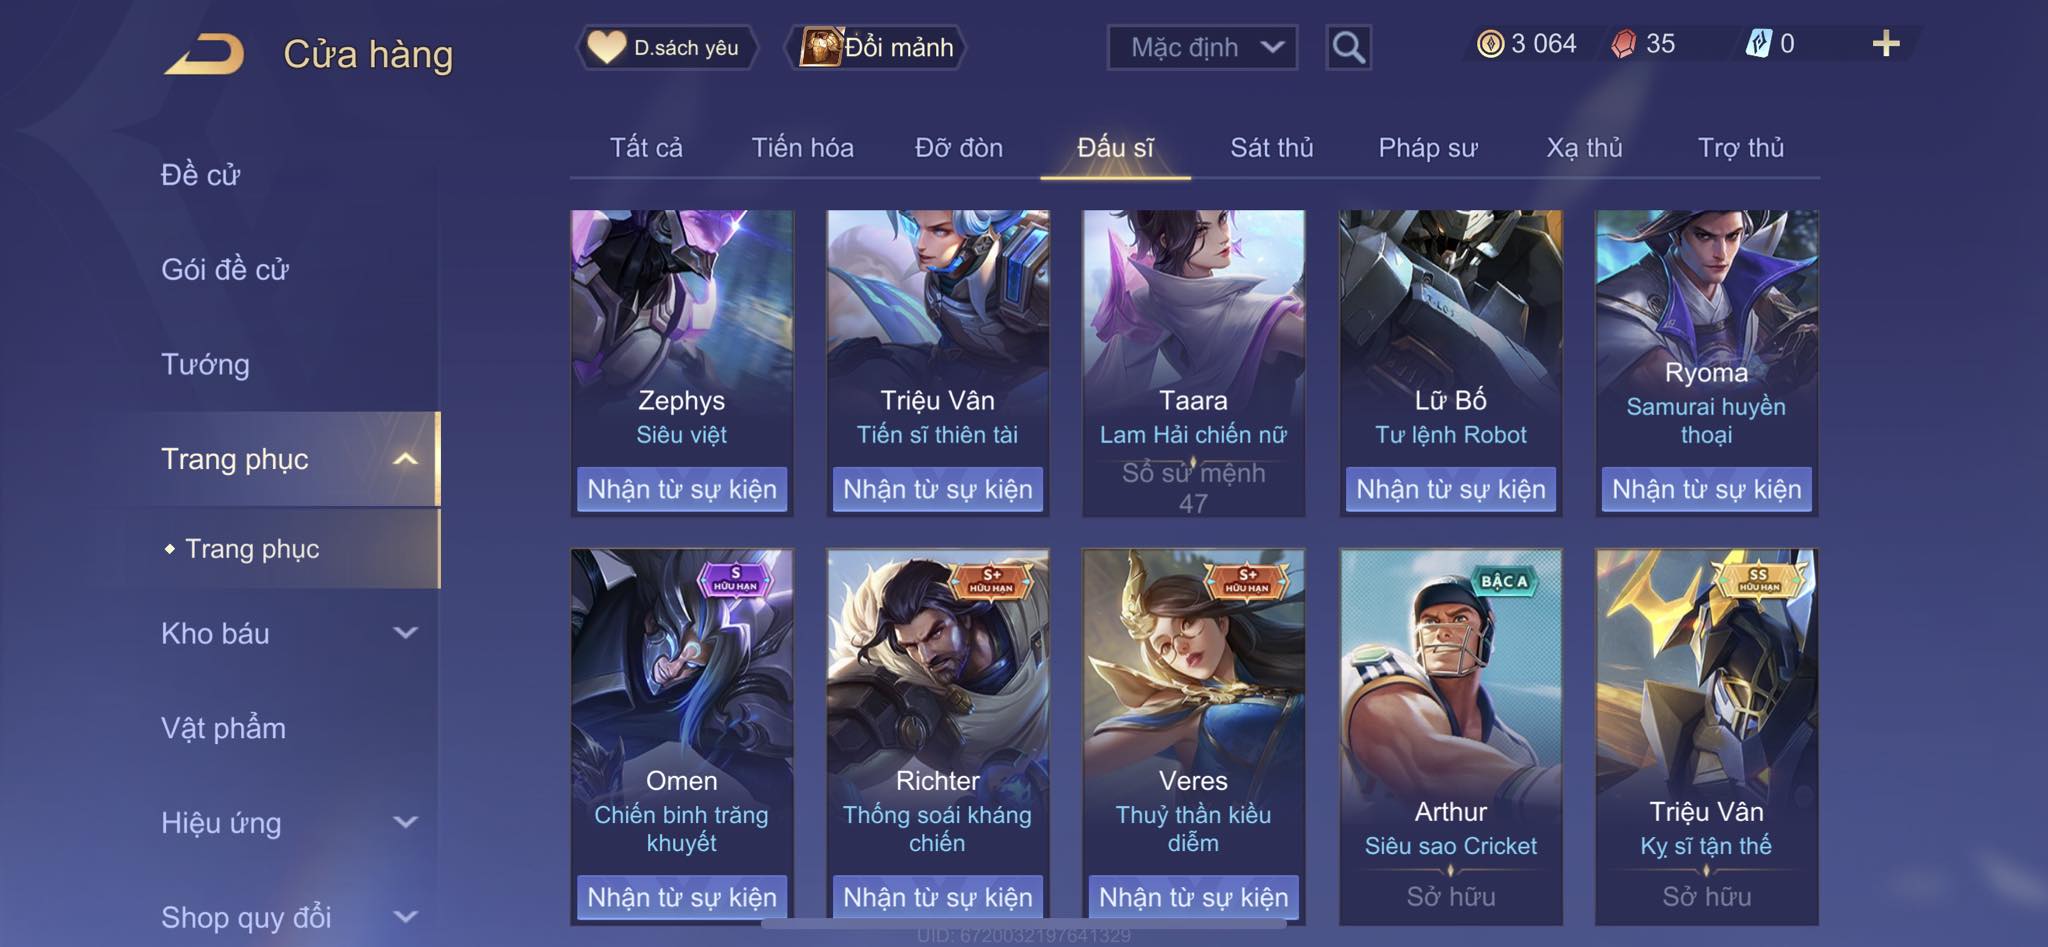Click the gold coin balance icon
The image size is (2048, 947).
click(x=1490, y=44)
